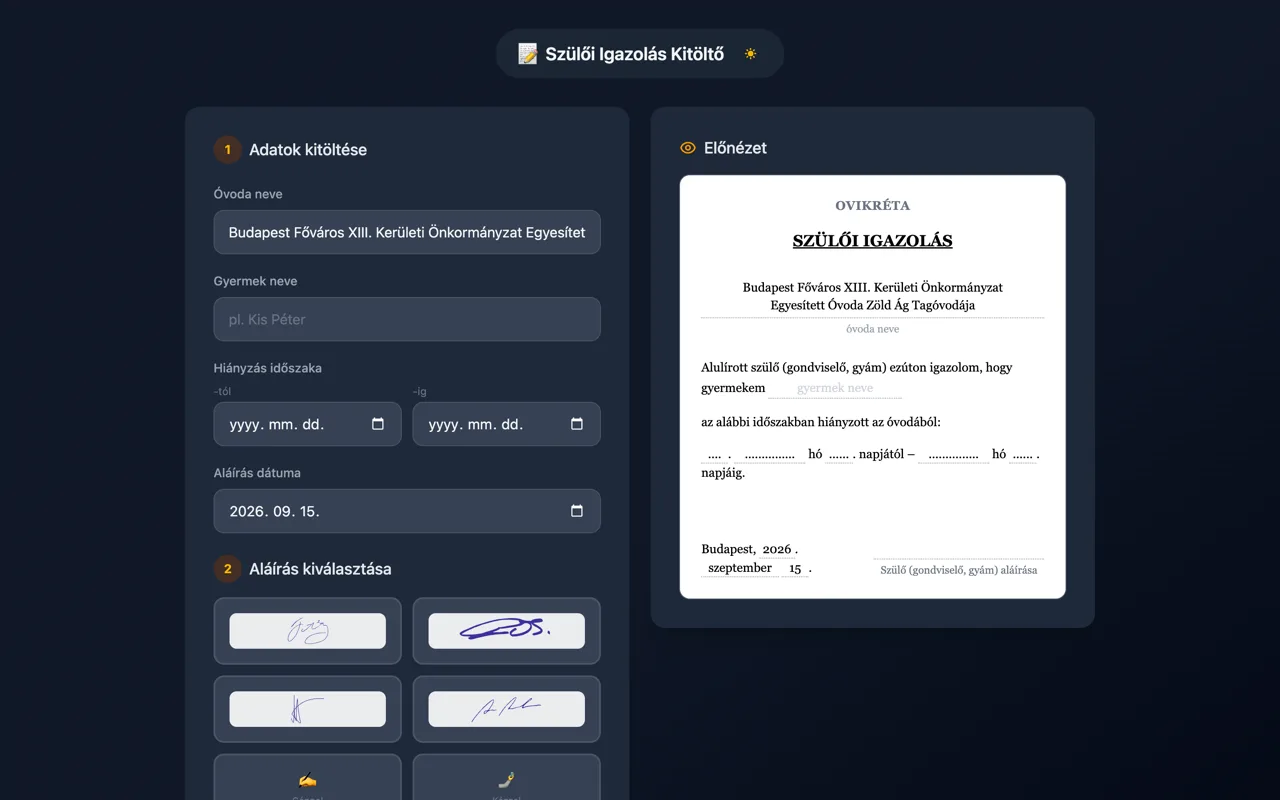The width and height of the screenshot is (1280, 800).
Task: Click the OVIKRÉTA text in the preview
Action: [x=873, y=205]
